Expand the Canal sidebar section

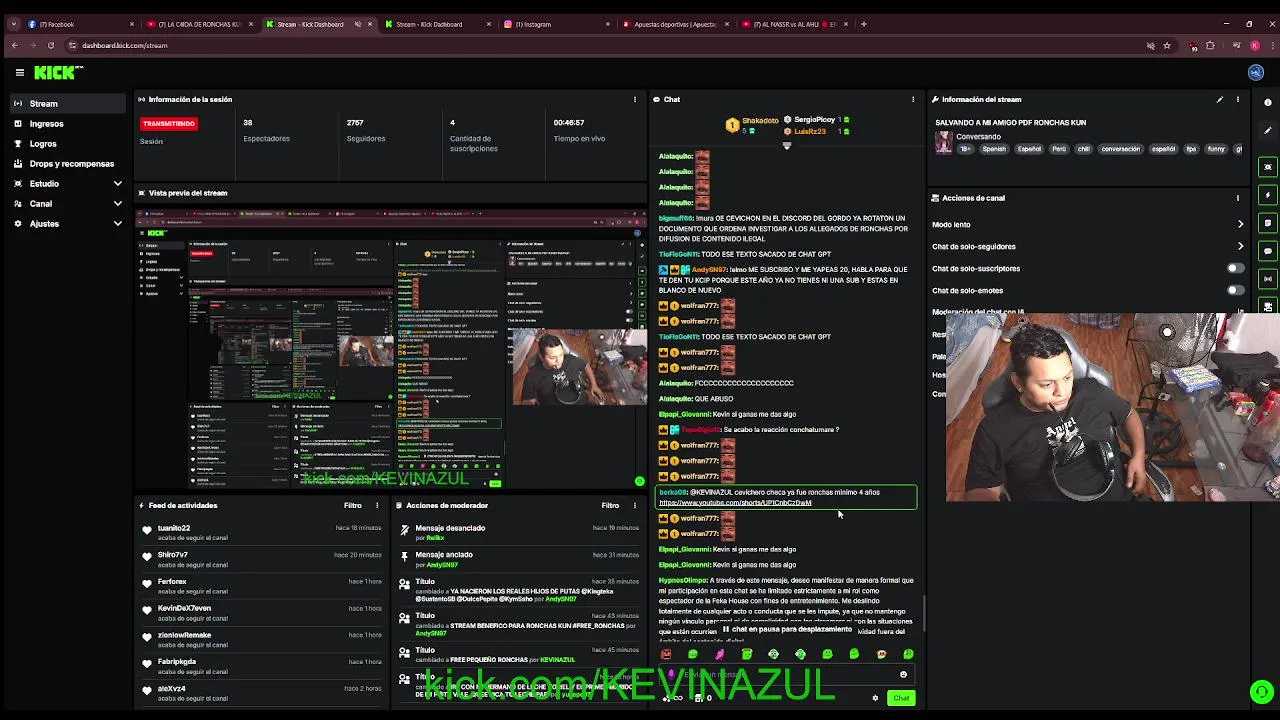pos(68,204)
